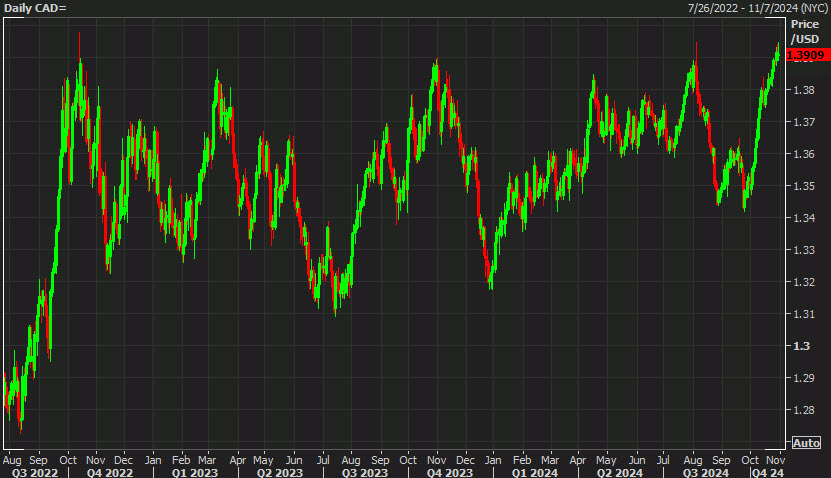
Task: Click the 1.33 price axis label
Action: 803,250
